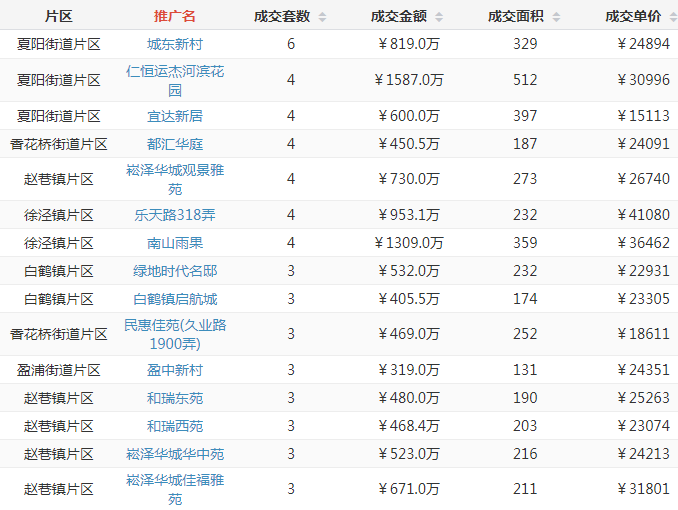Select area value 512
Screen dimensions: 678x510
(525, 80)
